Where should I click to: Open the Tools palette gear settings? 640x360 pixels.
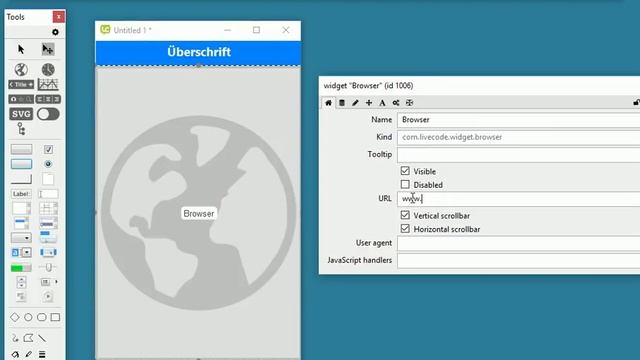(x=55, y=32)
